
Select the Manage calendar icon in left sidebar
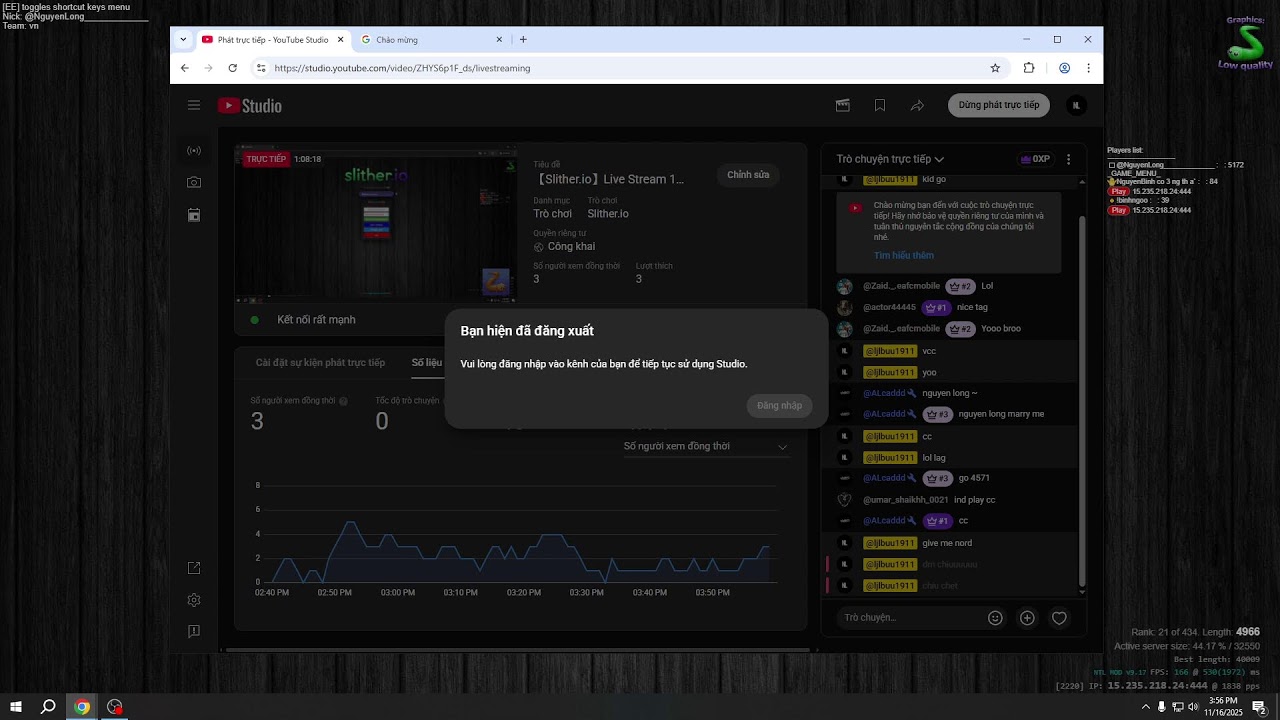pos(194,215)
